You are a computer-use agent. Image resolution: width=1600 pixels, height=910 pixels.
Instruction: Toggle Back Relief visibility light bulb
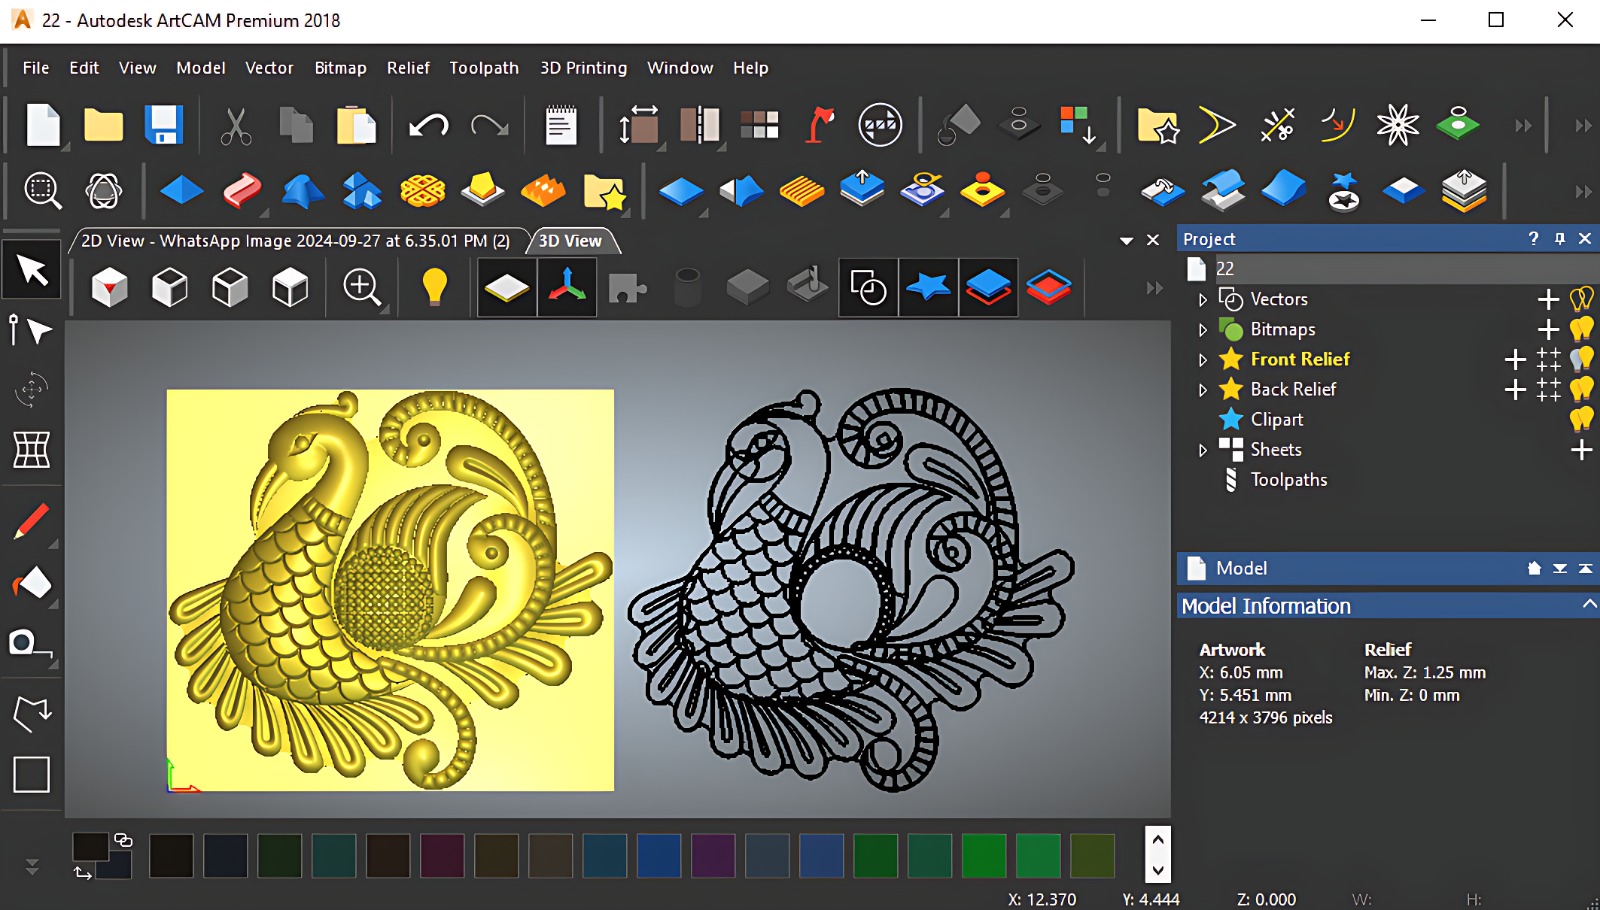(1581, 389)
